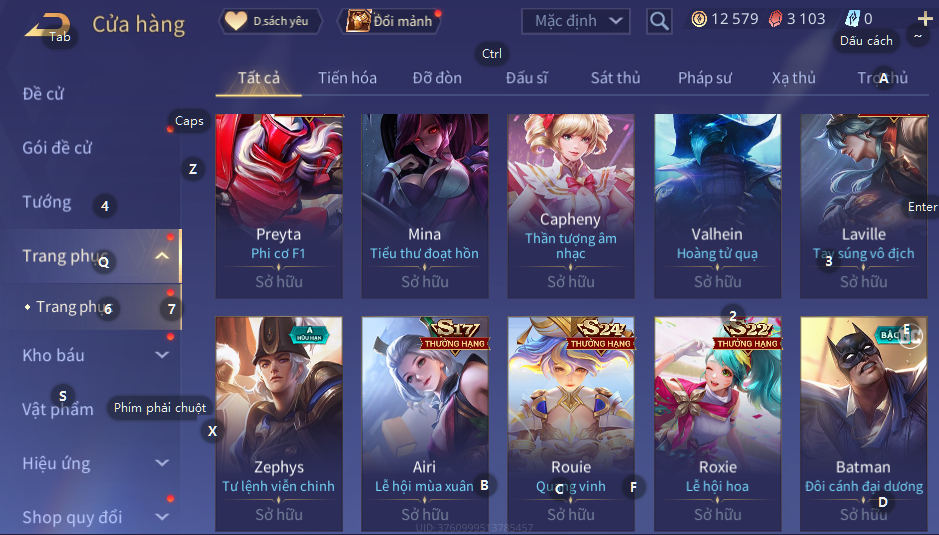939x535 pixels.
Task: Open Tướng in the sidebar
Action: [x=47, y=202]
